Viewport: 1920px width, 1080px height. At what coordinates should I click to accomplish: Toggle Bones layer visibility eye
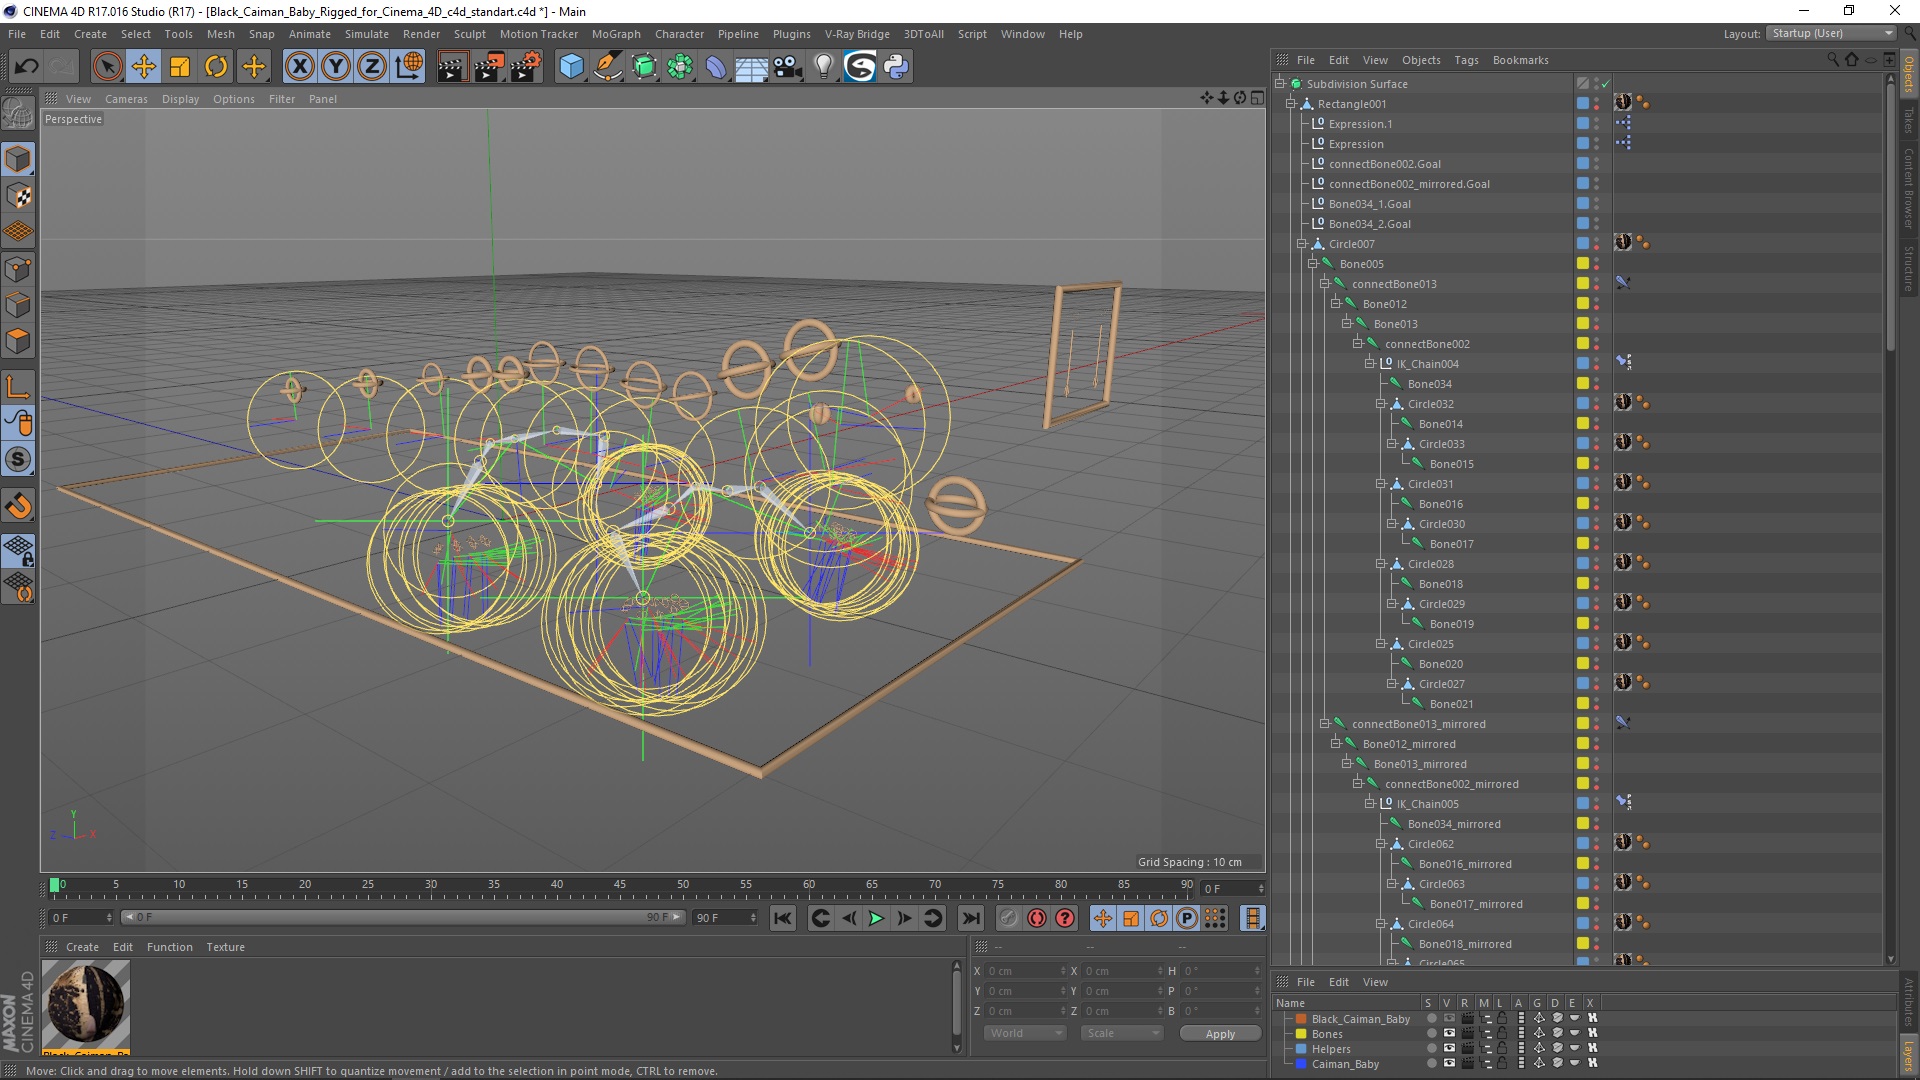click(x=1449, y=1034)
